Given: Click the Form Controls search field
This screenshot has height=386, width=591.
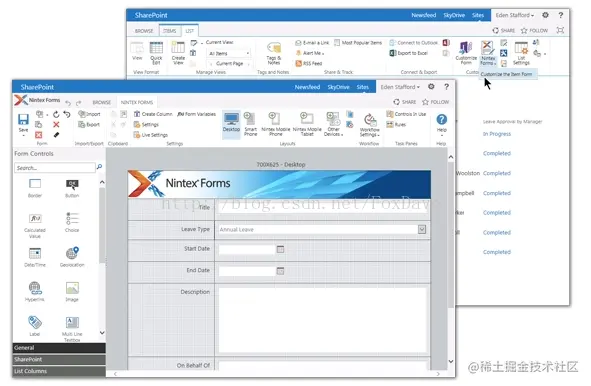Looking at the screenshot, I should [55, 168].
